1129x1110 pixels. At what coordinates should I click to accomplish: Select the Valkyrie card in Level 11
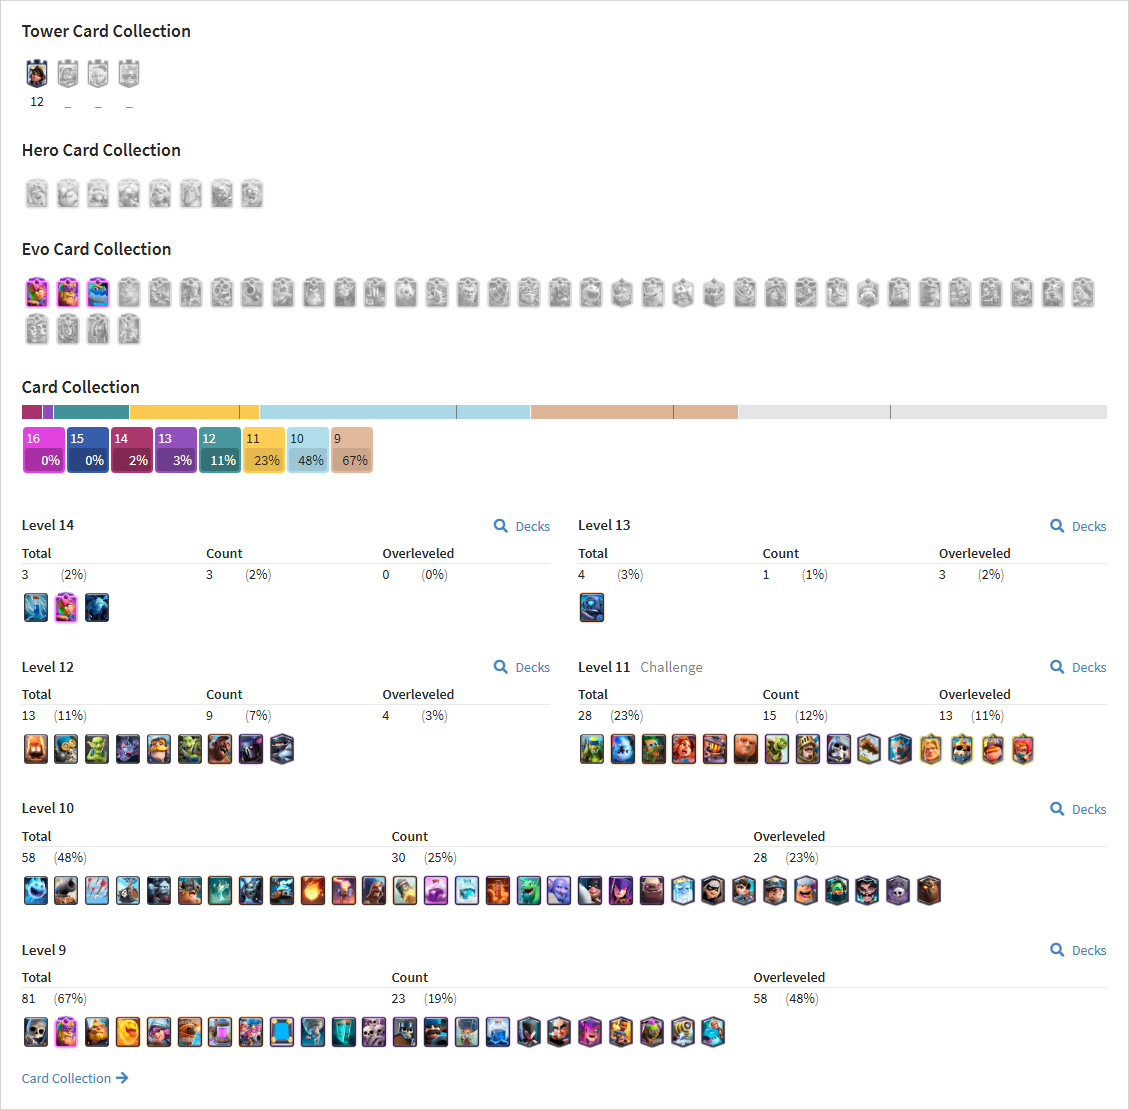[x=684, y=749]
